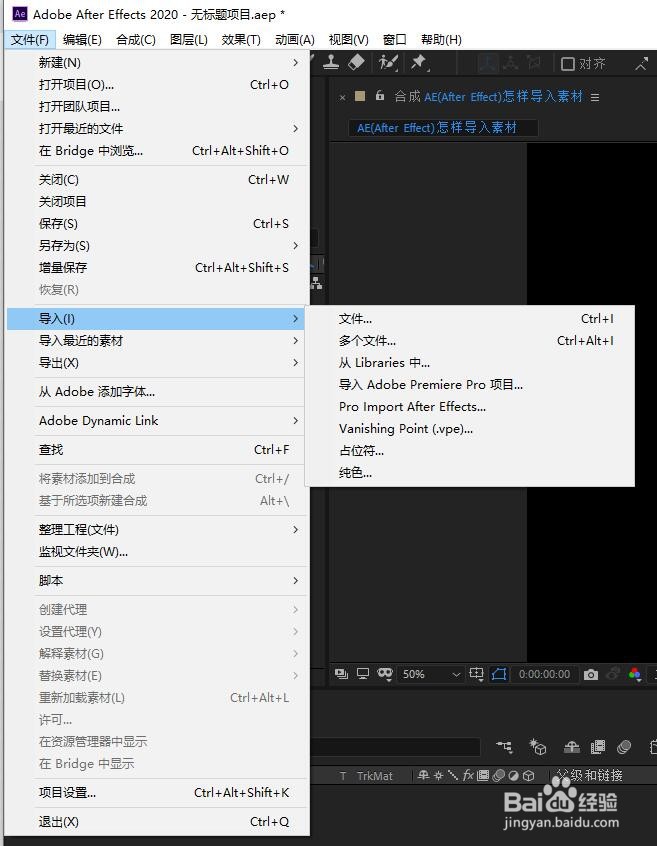657x846 pixels.
Task: Click the hide shy layers icon
Action: pyautogui.click(x=572, y=747)
